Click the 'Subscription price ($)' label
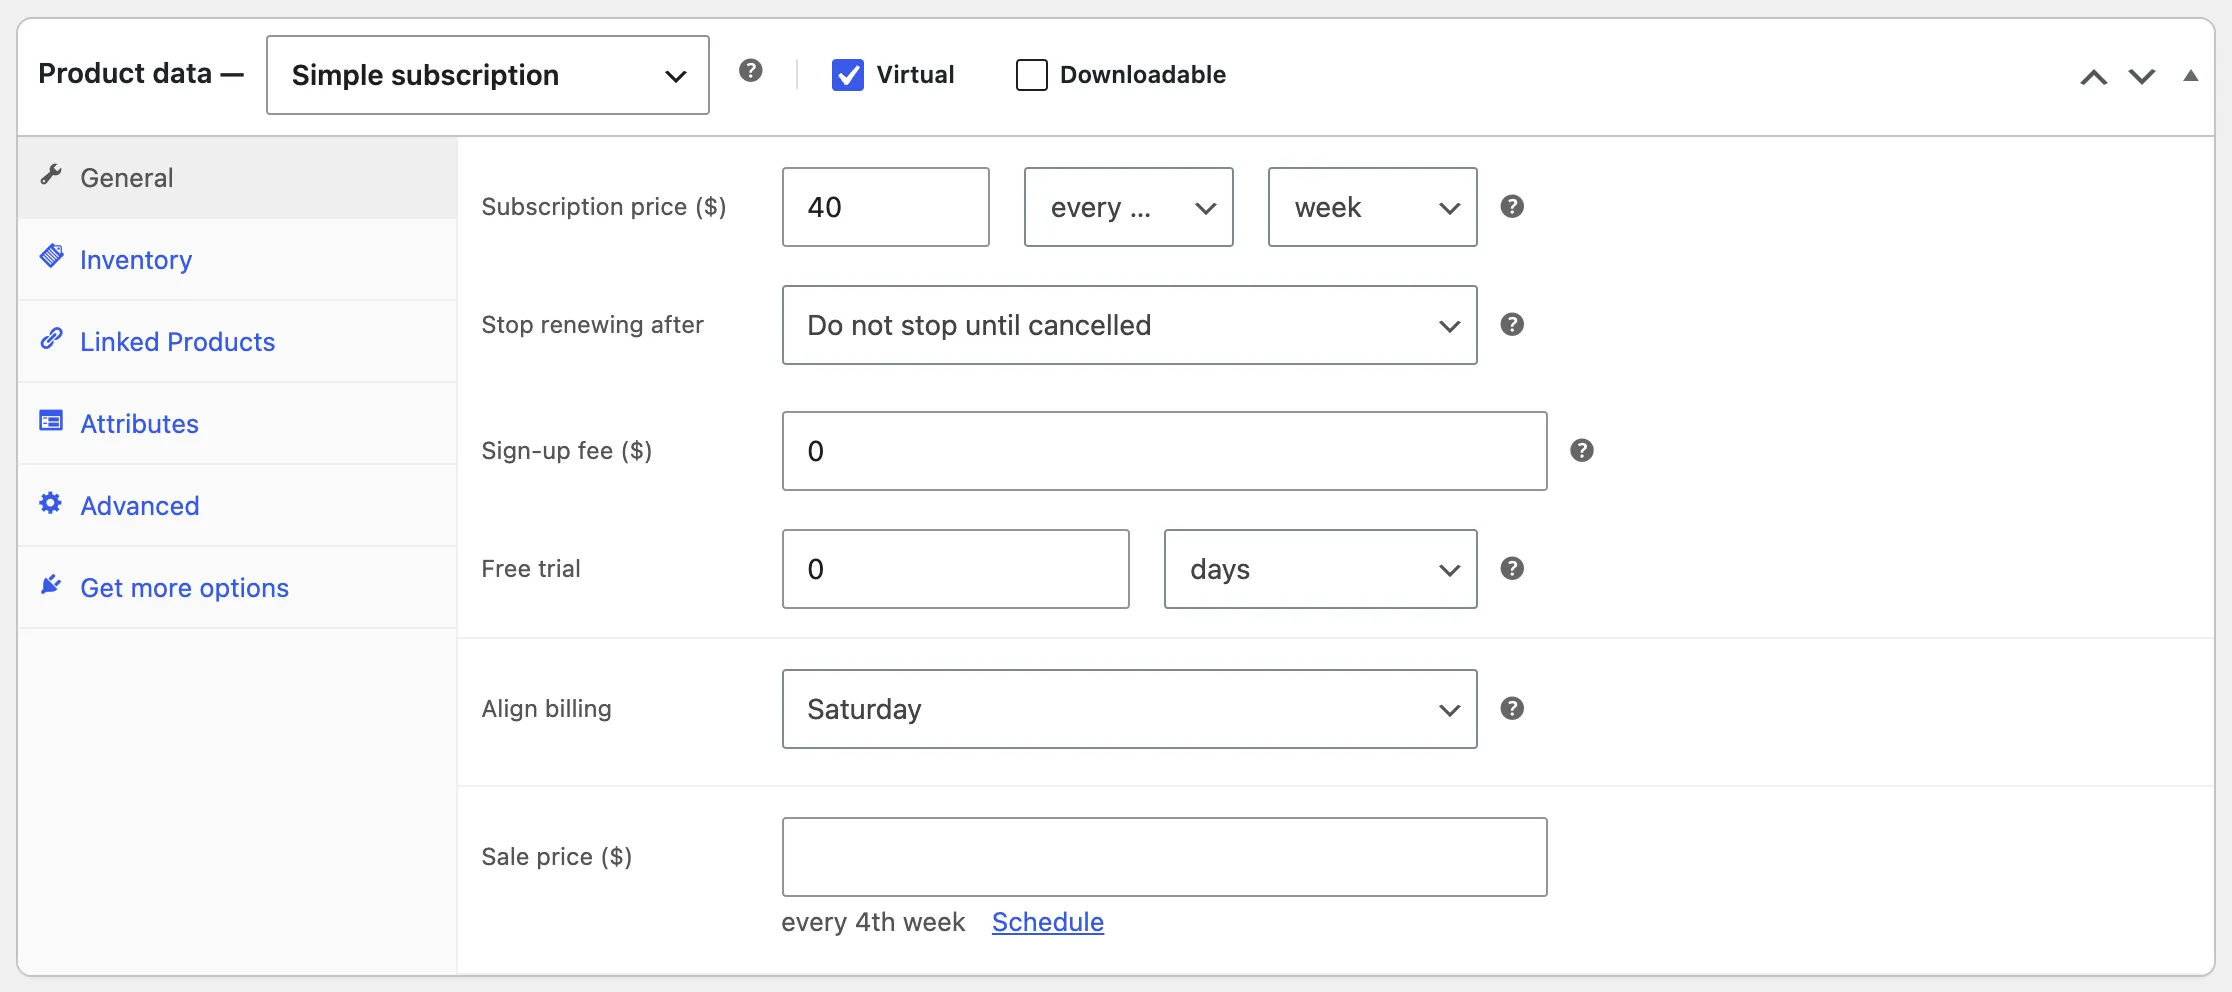Screen dimensions: 2232x992 pyautogui.click(x=604, y=207)
